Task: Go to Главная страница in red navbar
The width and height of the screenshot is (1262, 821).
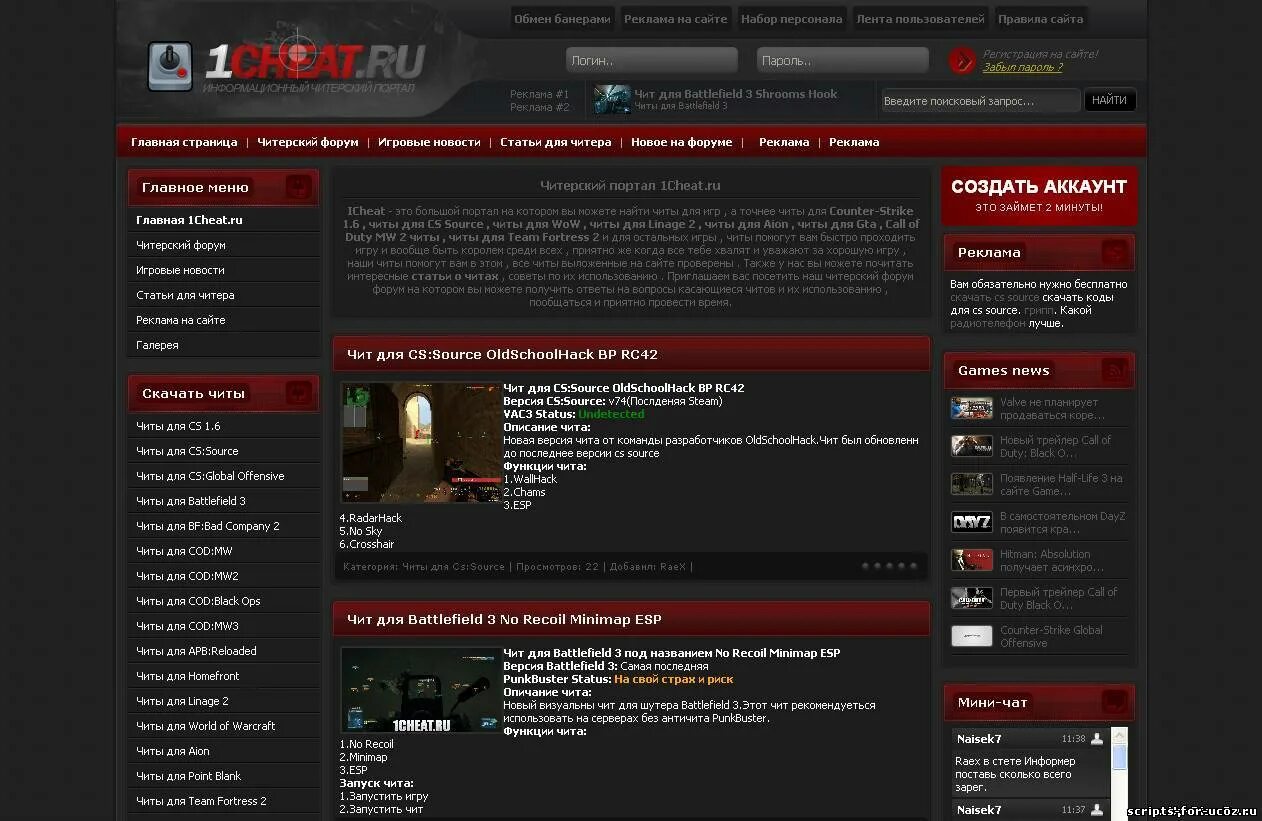Action: coord(184,142)
